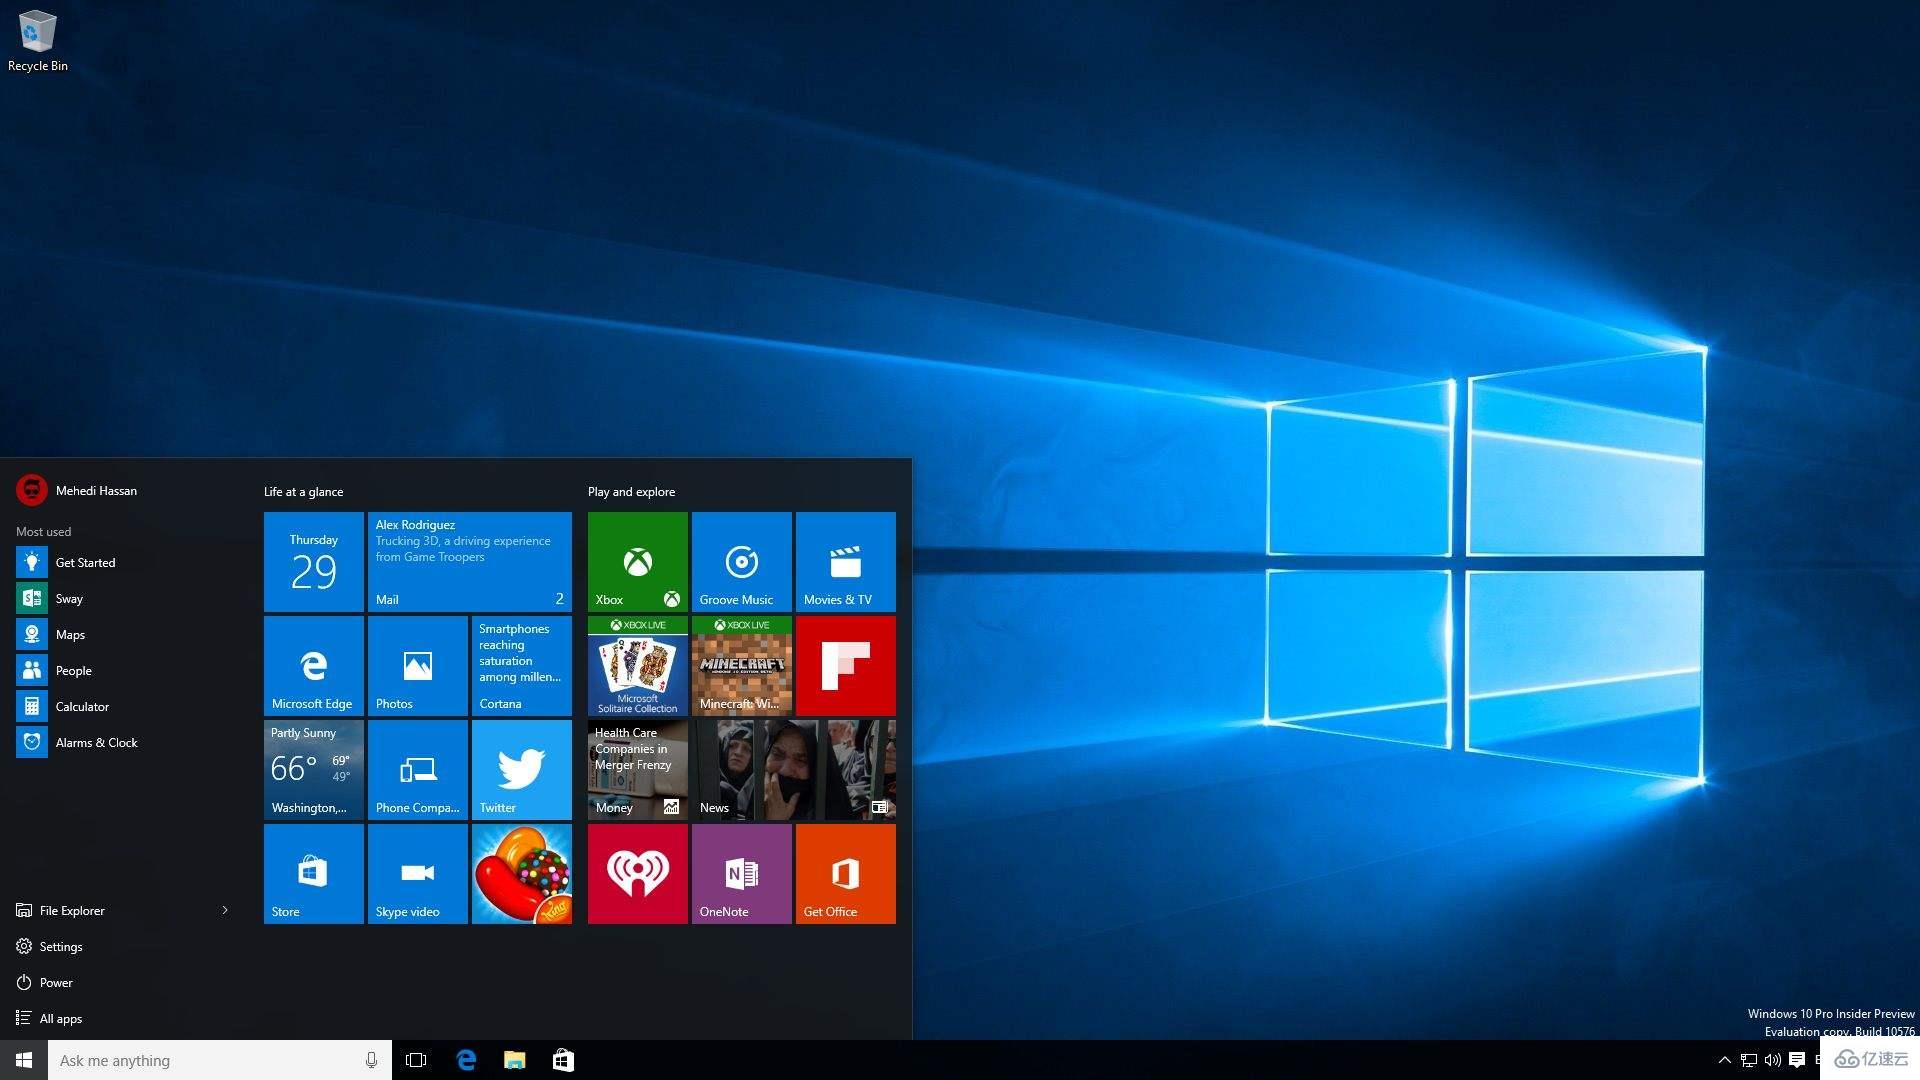Show hidden system tray icons
The height and width of the screenshot is (1080, 1920).
tap(1724, 1060)
